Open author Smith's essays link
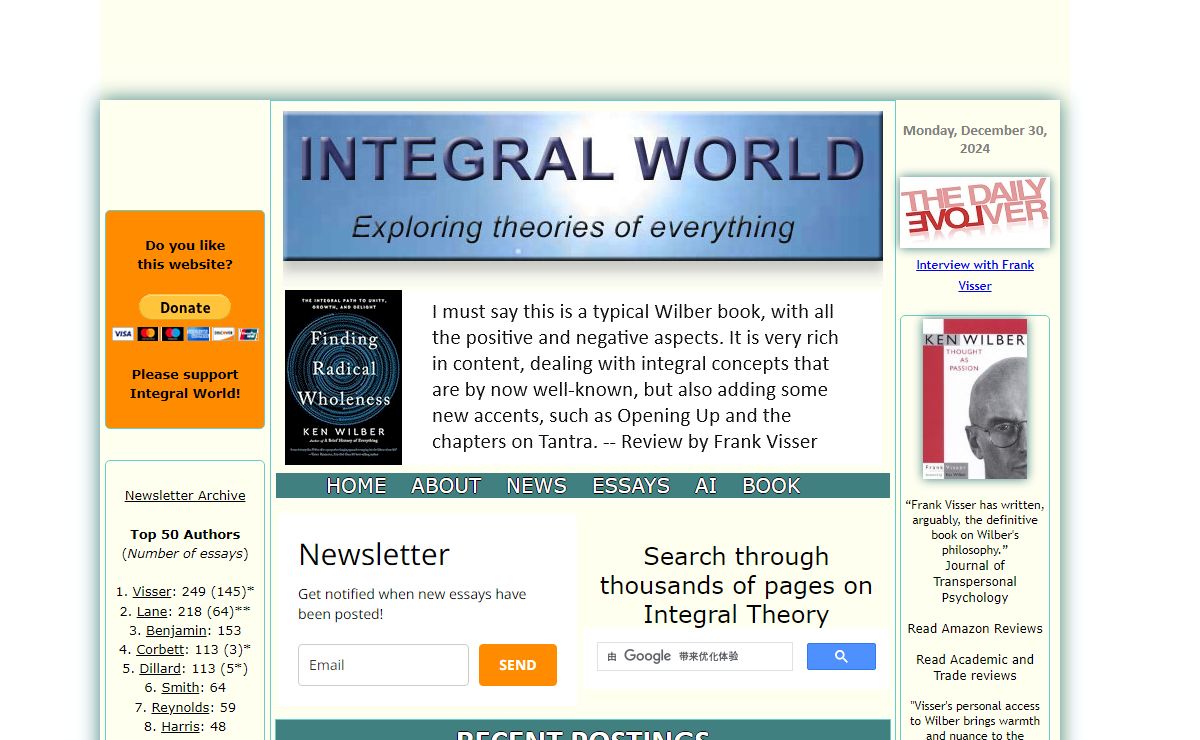 [180, 688]
